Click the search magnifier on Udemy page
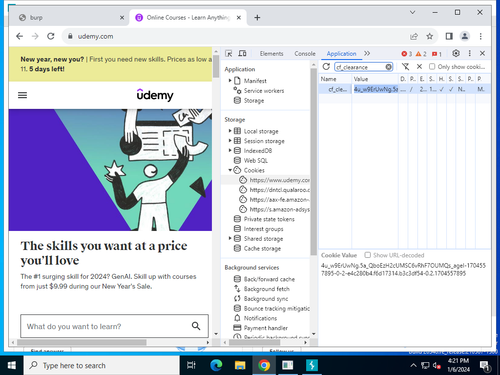The height and width of the screenshot is (375, 500). [x=196, y=326]
